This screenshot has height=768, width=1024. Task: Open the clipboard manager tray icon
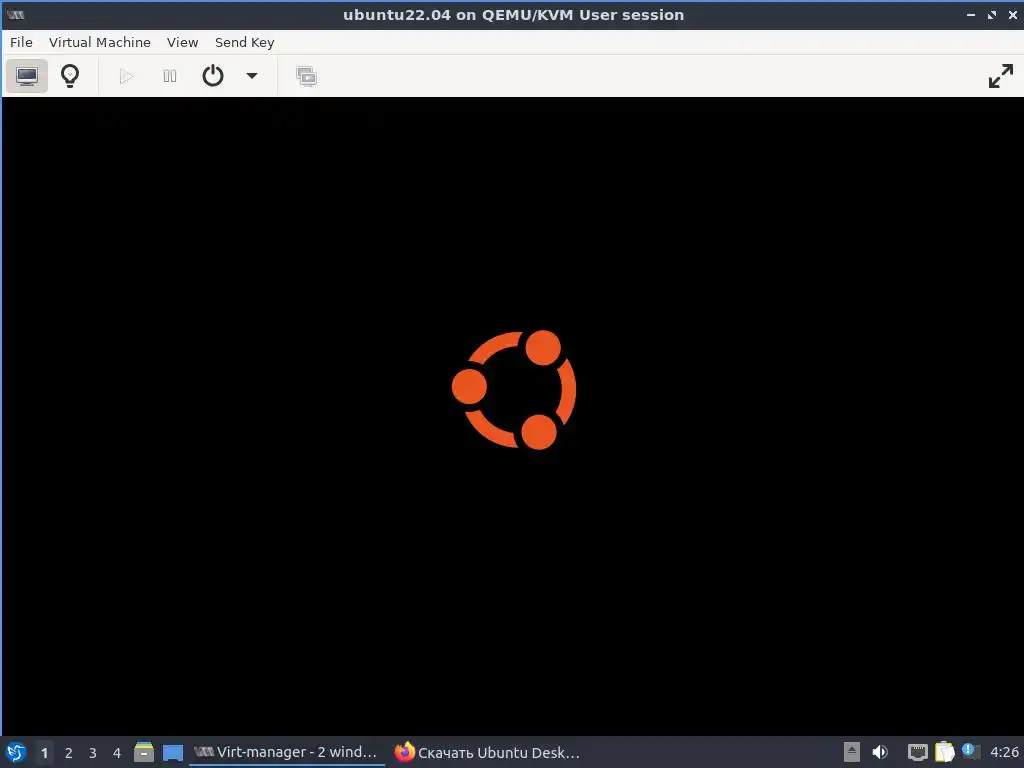pyautogui.click(x=944, y=752)
